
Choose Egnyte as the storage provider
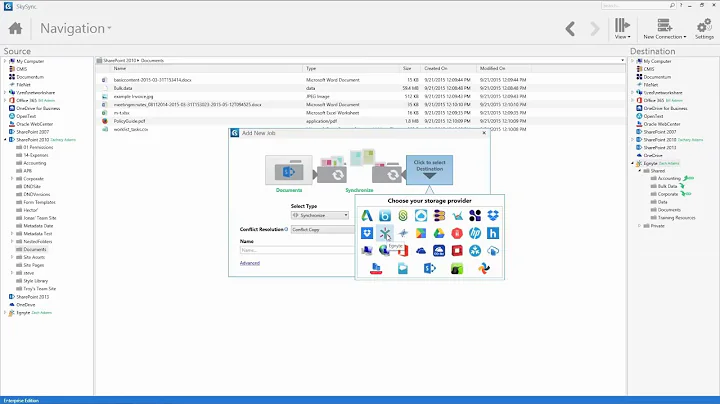tap(385, 233)
